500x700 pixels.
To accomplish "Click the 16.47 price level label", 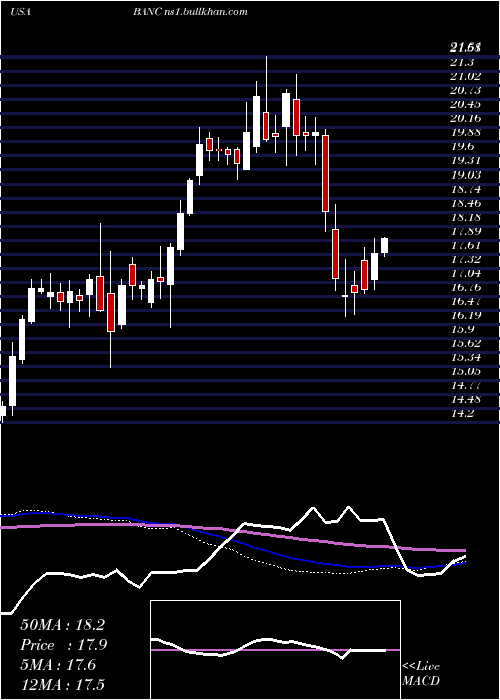I will pos(464,302).
